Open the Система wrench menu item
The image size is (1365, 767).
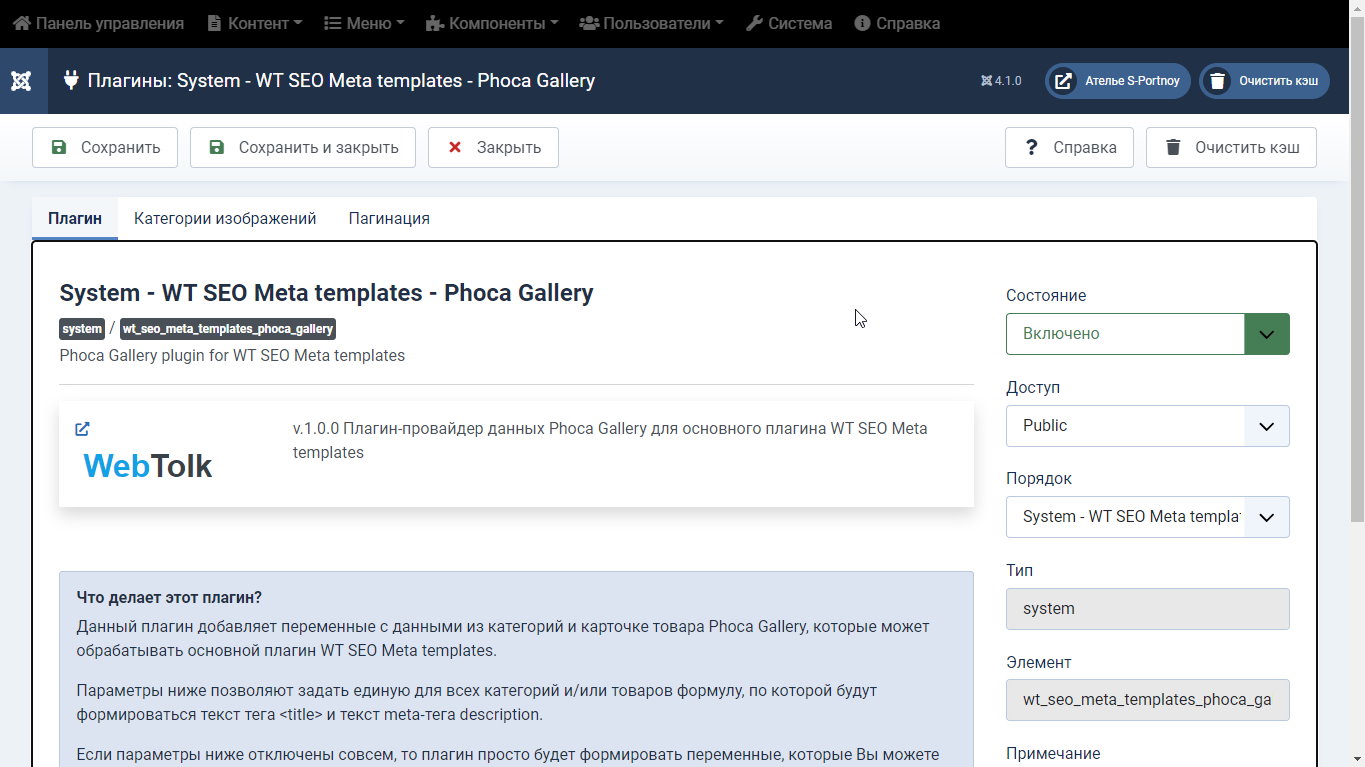click(x=789, y=23)
